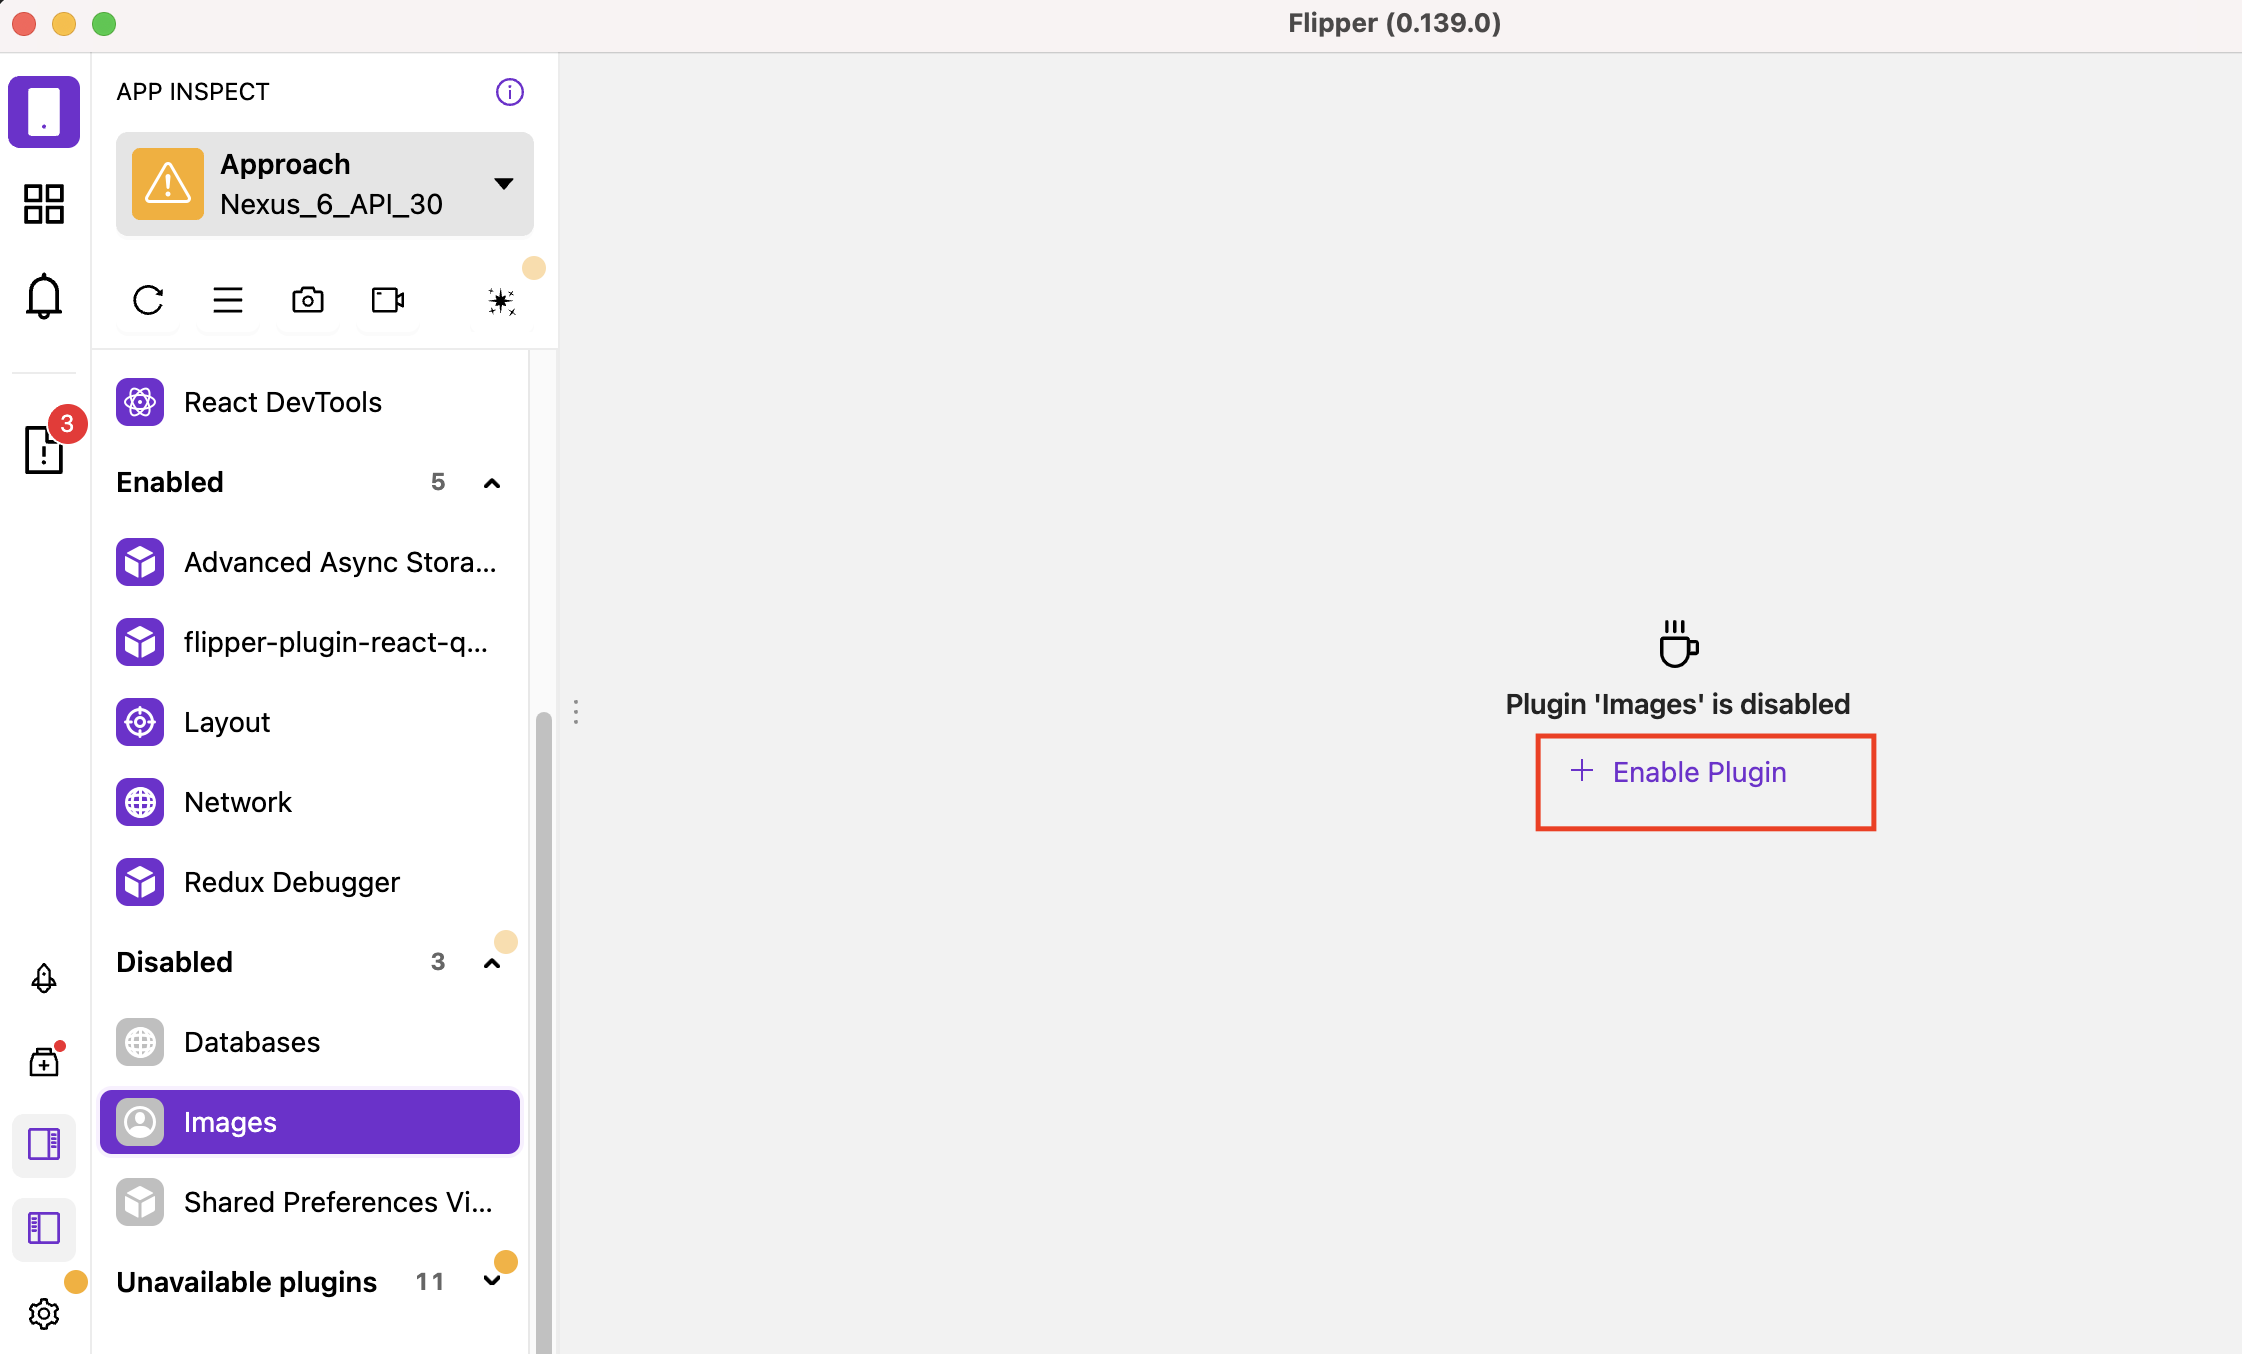
Task: Toggle the App Inspect device view
Action: [44, 112]
